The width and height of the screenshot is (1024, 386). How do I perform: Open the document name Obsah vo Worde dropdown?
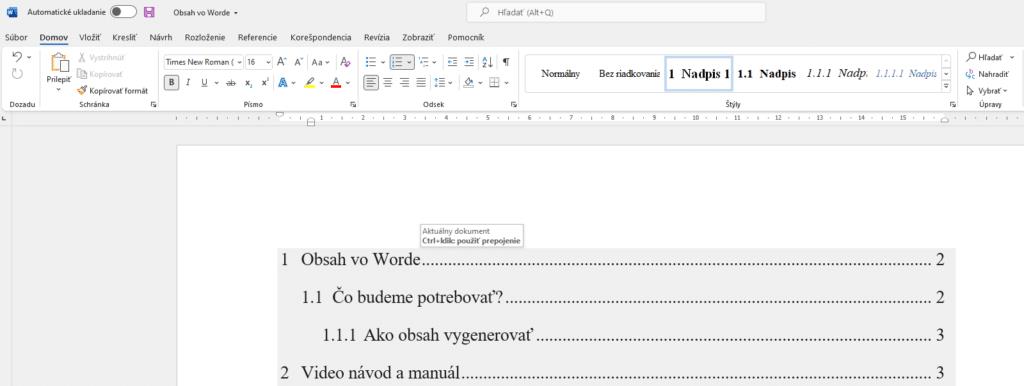(206, 12)
